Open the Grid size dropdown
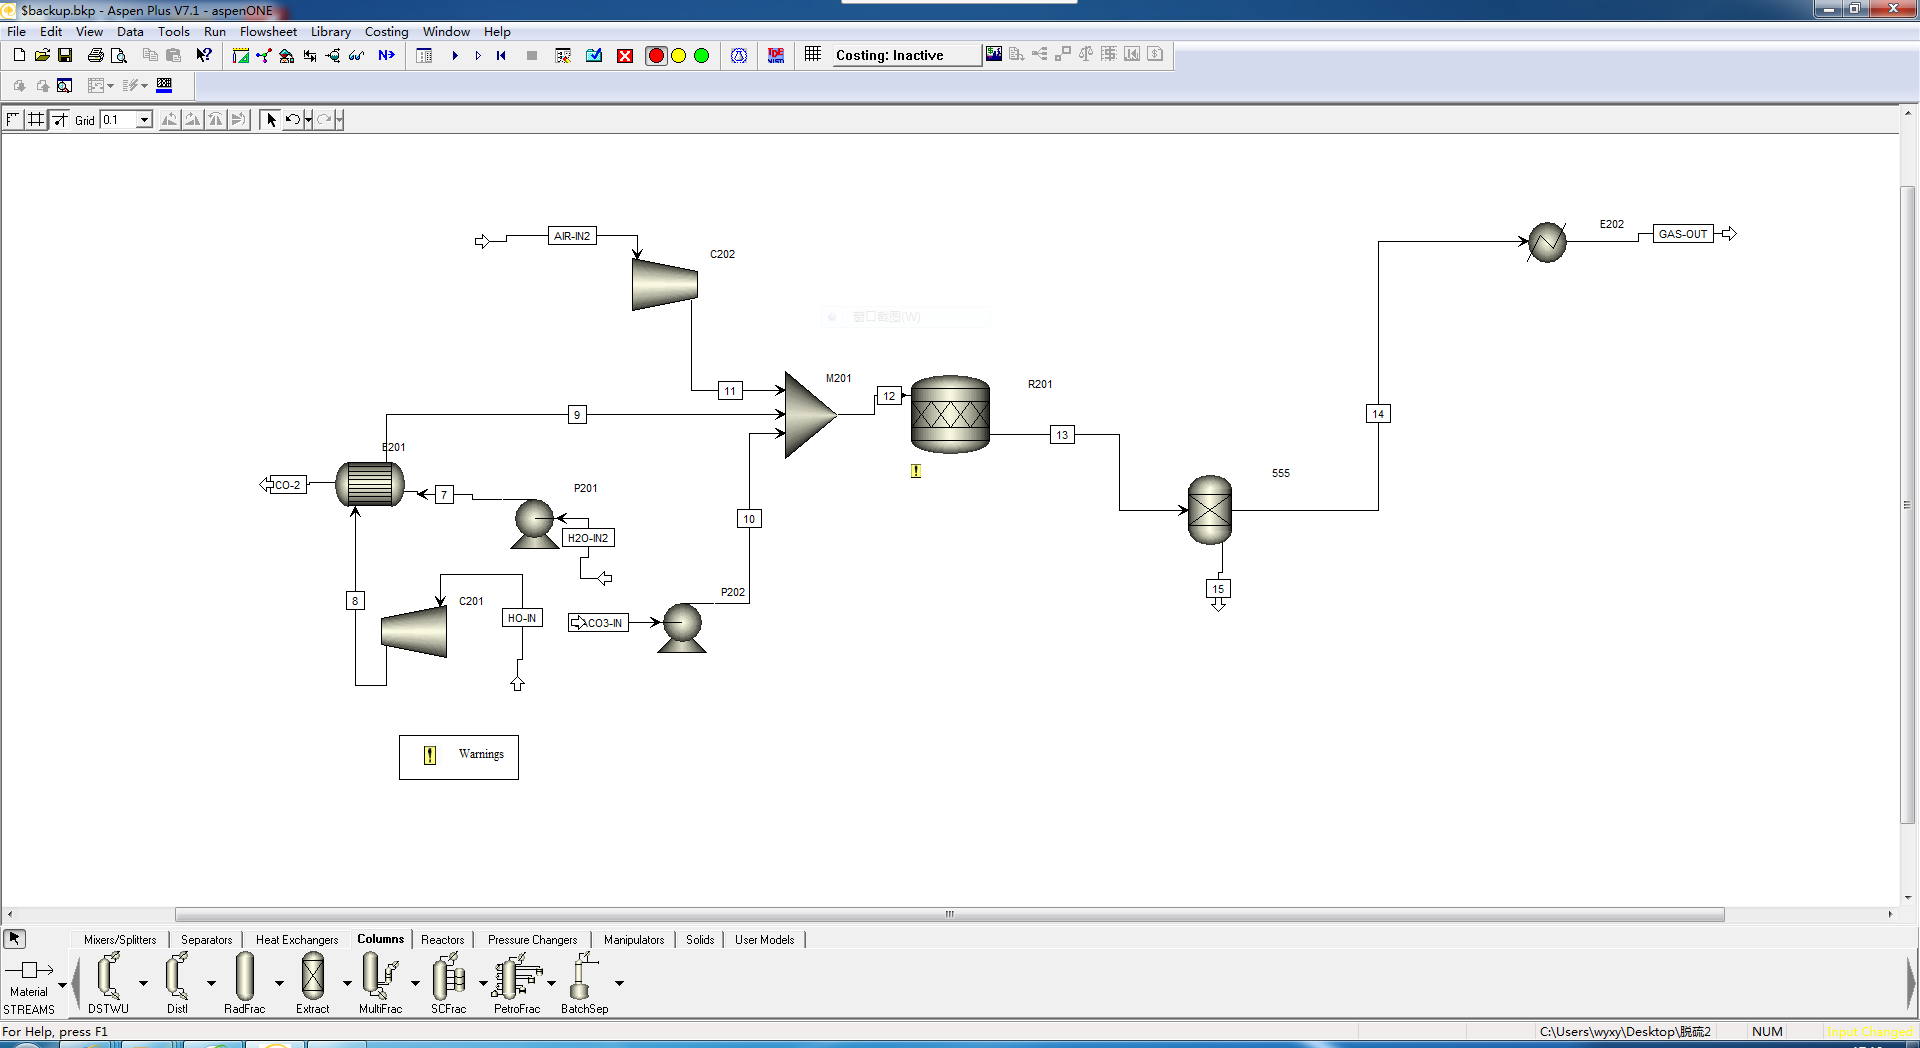This screenshot has width=1920, height=1048. (x=144, y=120)
